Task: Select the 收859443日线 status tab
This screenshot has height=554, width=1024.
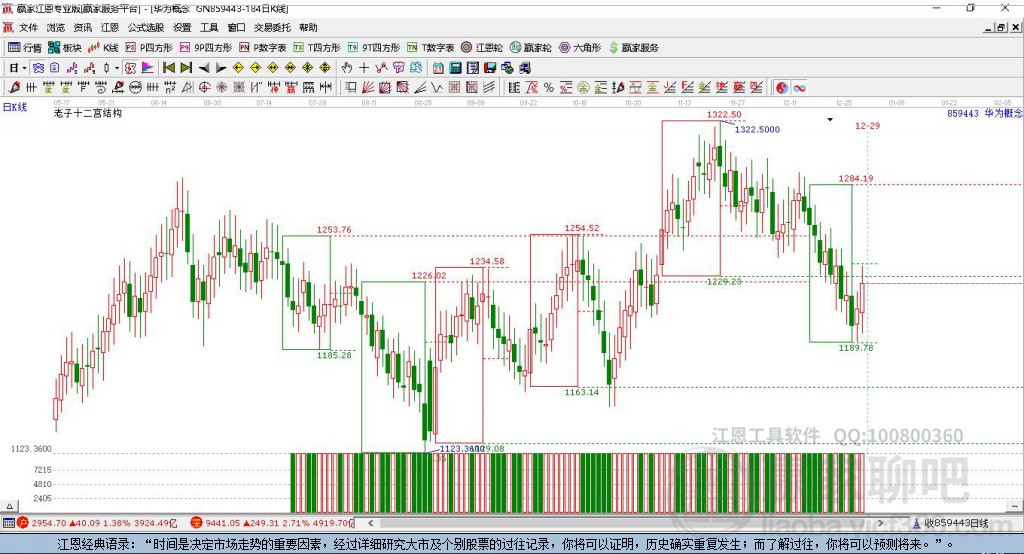Action: 950,523
